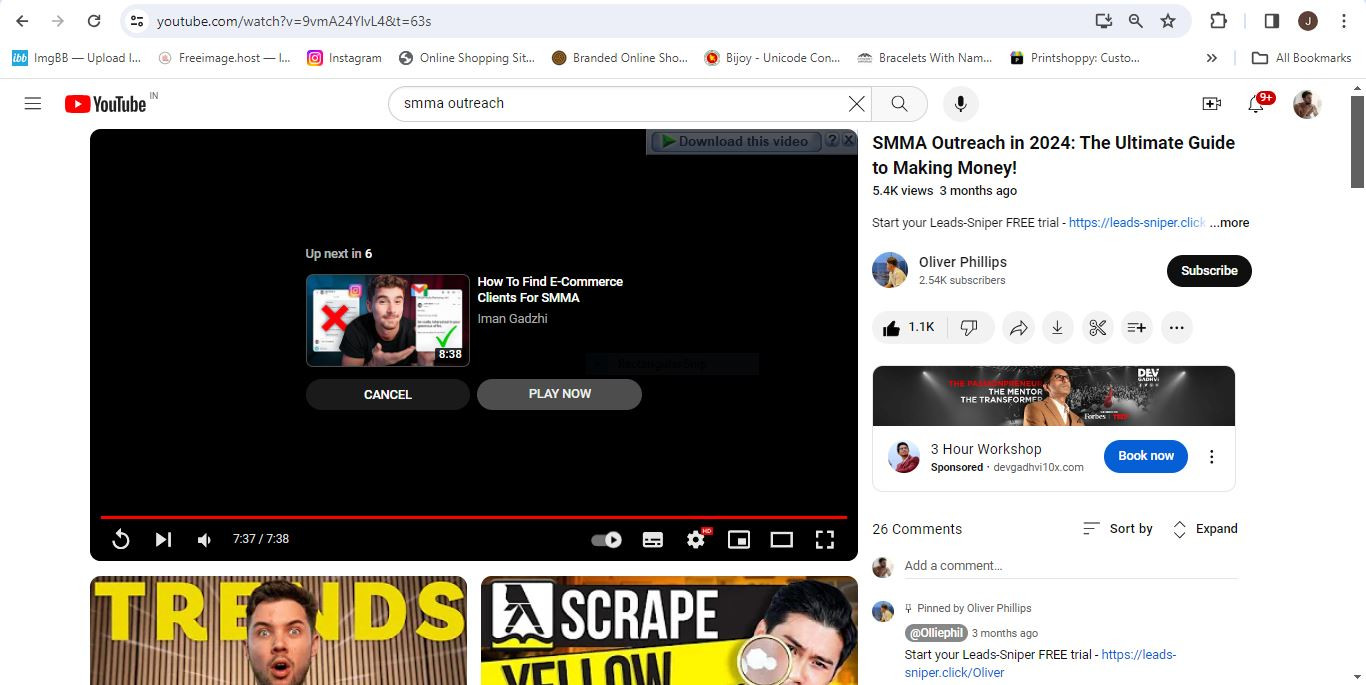Open the 3 Hour Workshop ad banner
This screenshot has width=1366, height=685.
1054,396
